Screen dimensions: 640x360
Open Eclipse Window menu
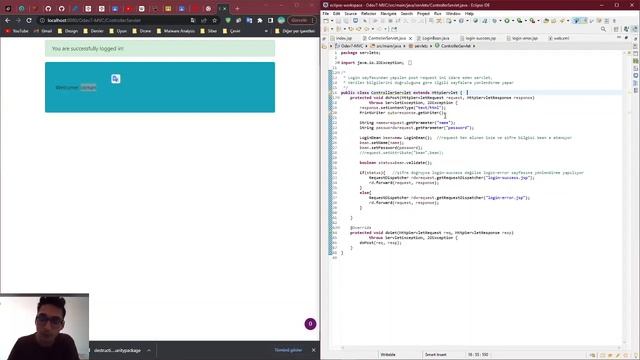point(453,13)
